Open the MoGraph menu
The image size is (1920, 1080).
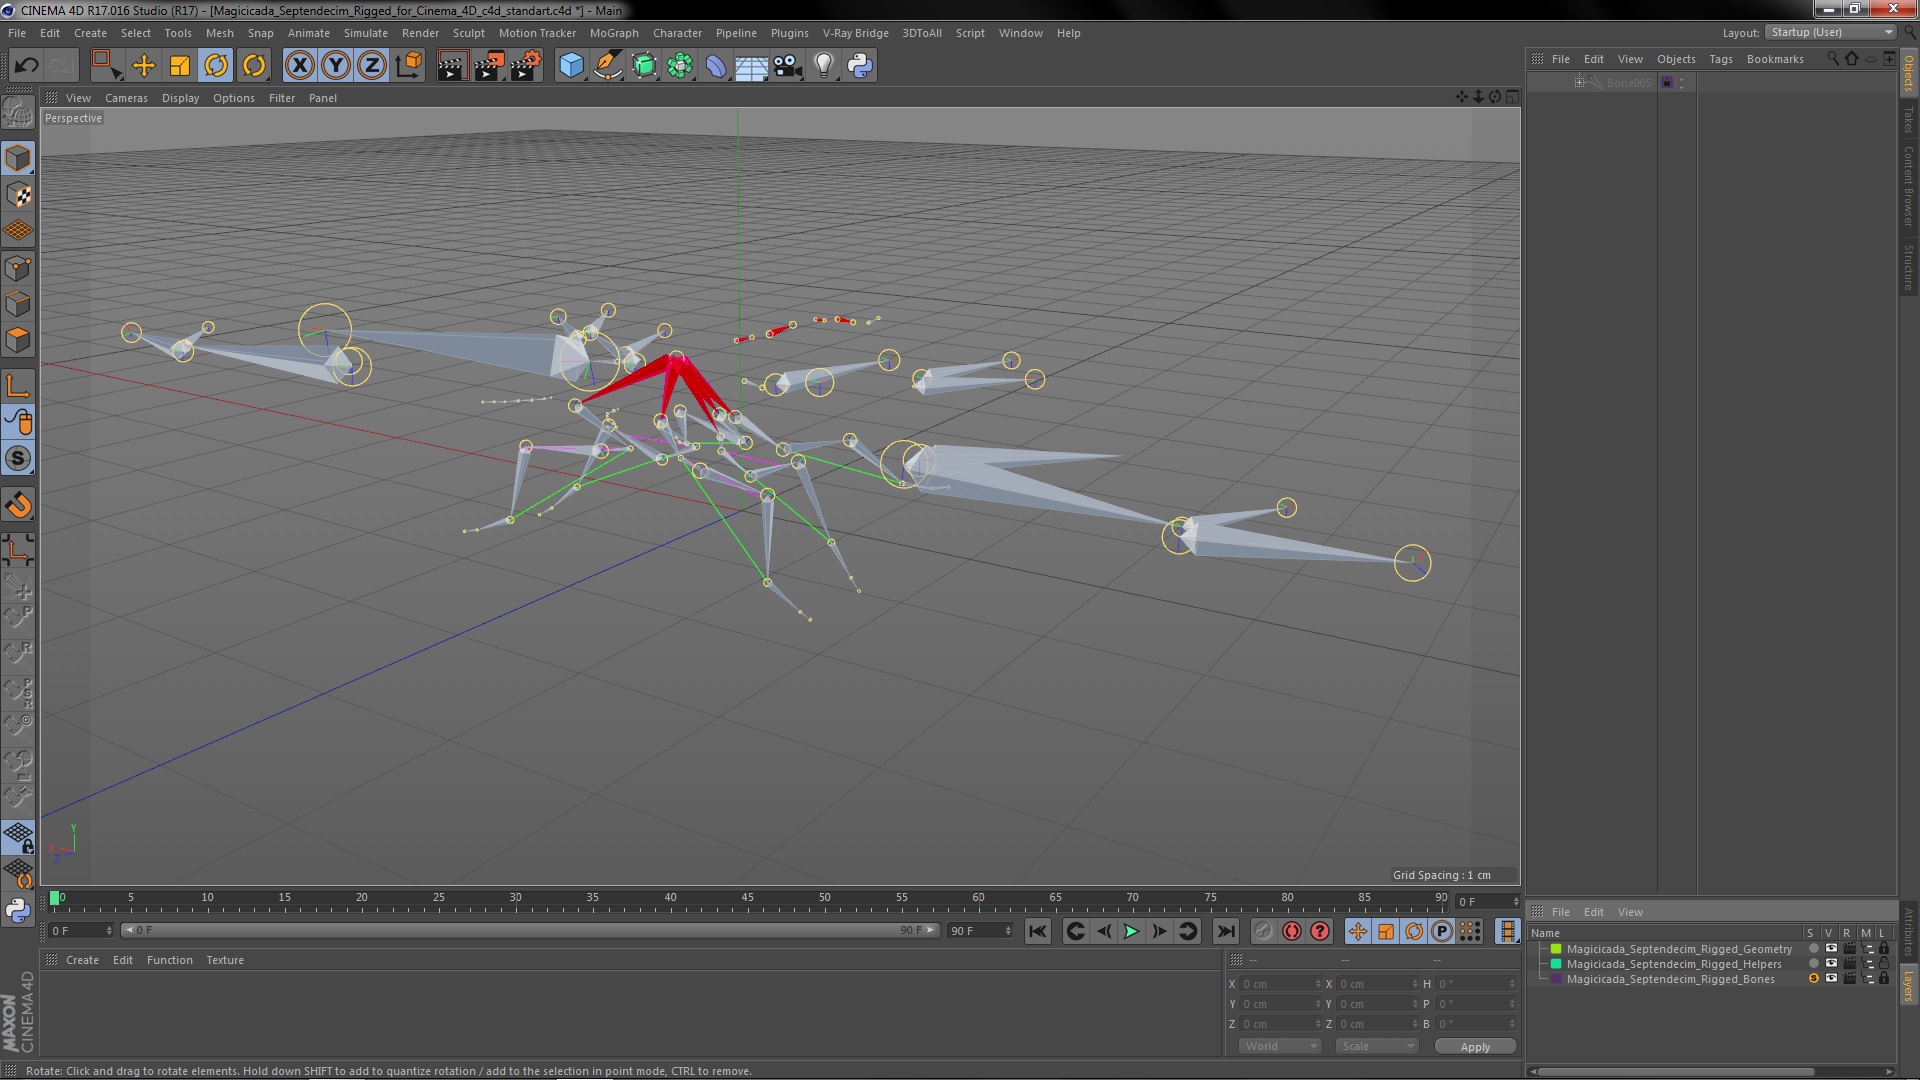point(614,33)
